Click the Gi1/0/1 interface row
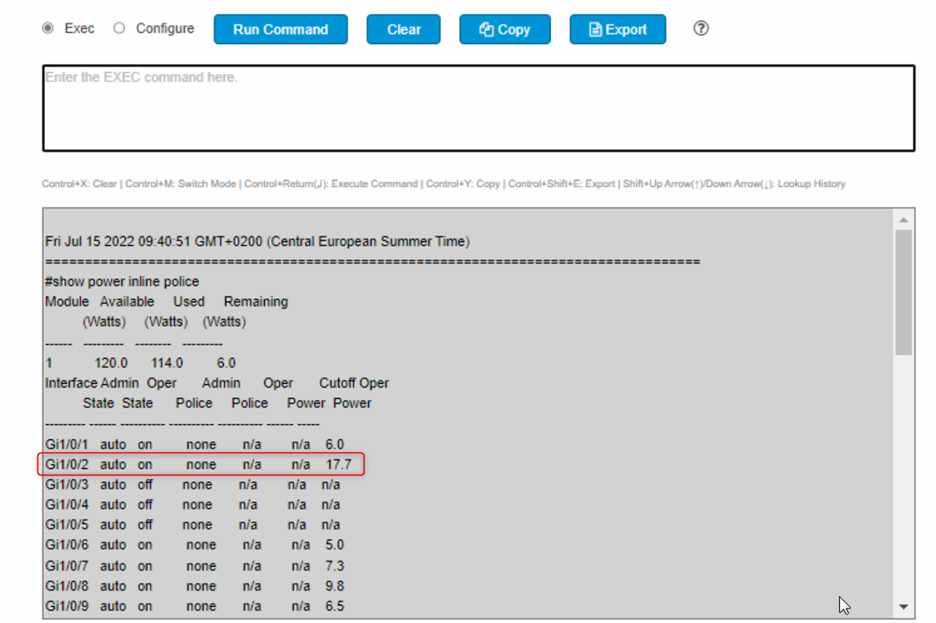The width and height of the screenshot is (936, 623). [194, 444]
